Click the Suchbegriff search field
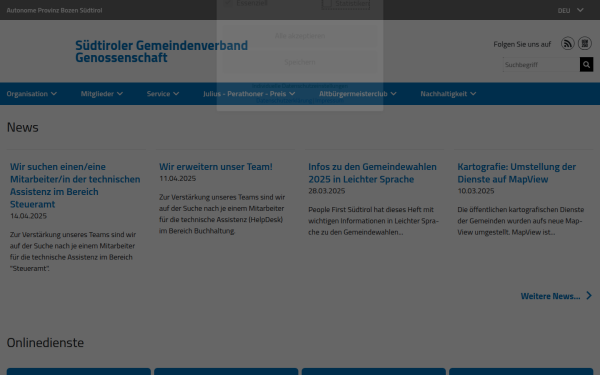The height and width of the screenshot is (375, 600). point(541,65)
